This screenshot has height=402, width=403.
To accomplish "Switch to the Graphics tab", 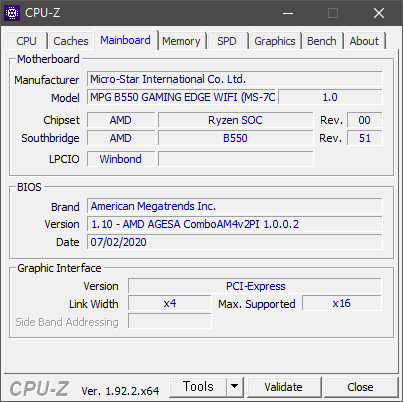I will pos(275,41).
